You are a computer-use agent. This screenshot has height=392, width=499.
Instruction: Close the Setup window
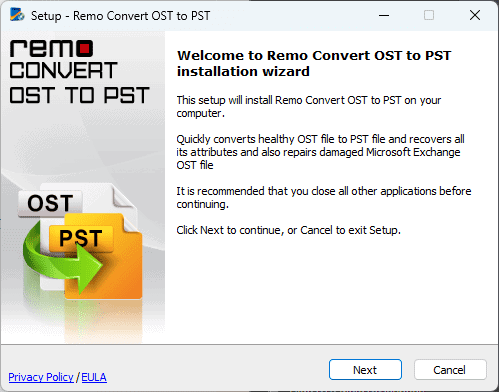point(475,15)
